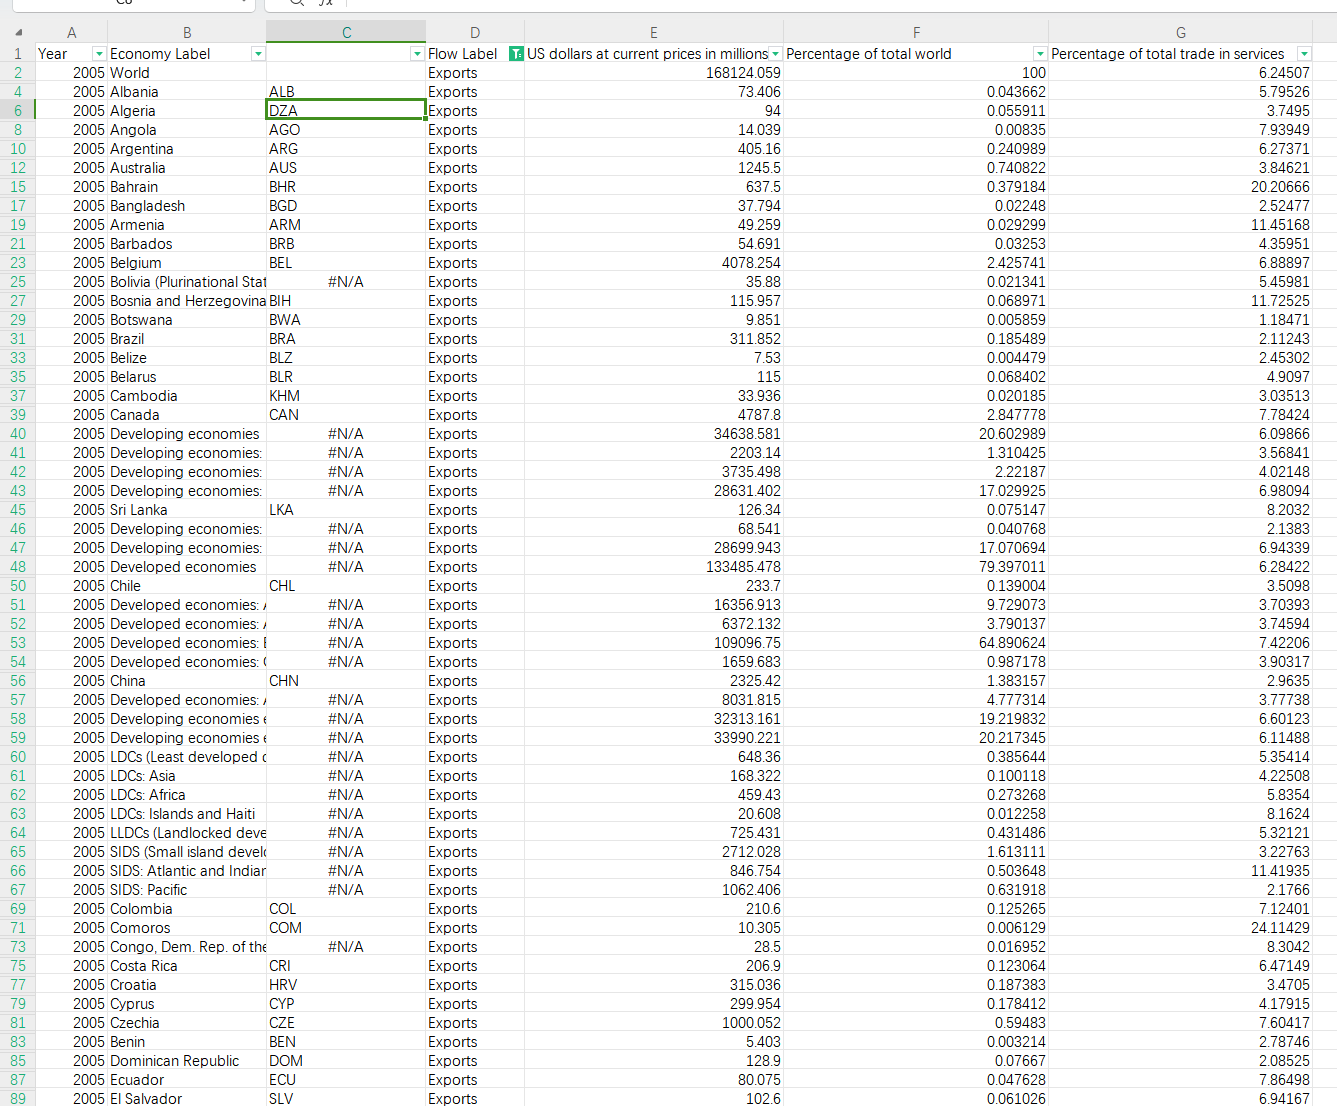Open the Year column filter dropdown
Screen dimensions: 1337x1106
[98, 54]
